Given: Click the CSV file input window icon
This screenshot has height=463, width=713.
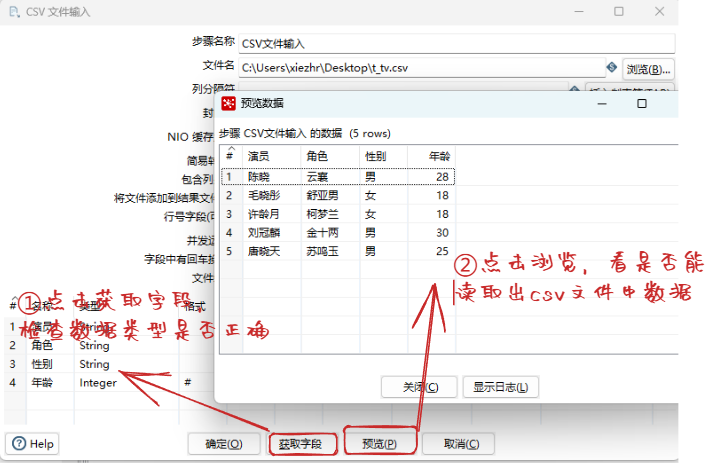Looking at the screenshot, I should pos(15,12).
